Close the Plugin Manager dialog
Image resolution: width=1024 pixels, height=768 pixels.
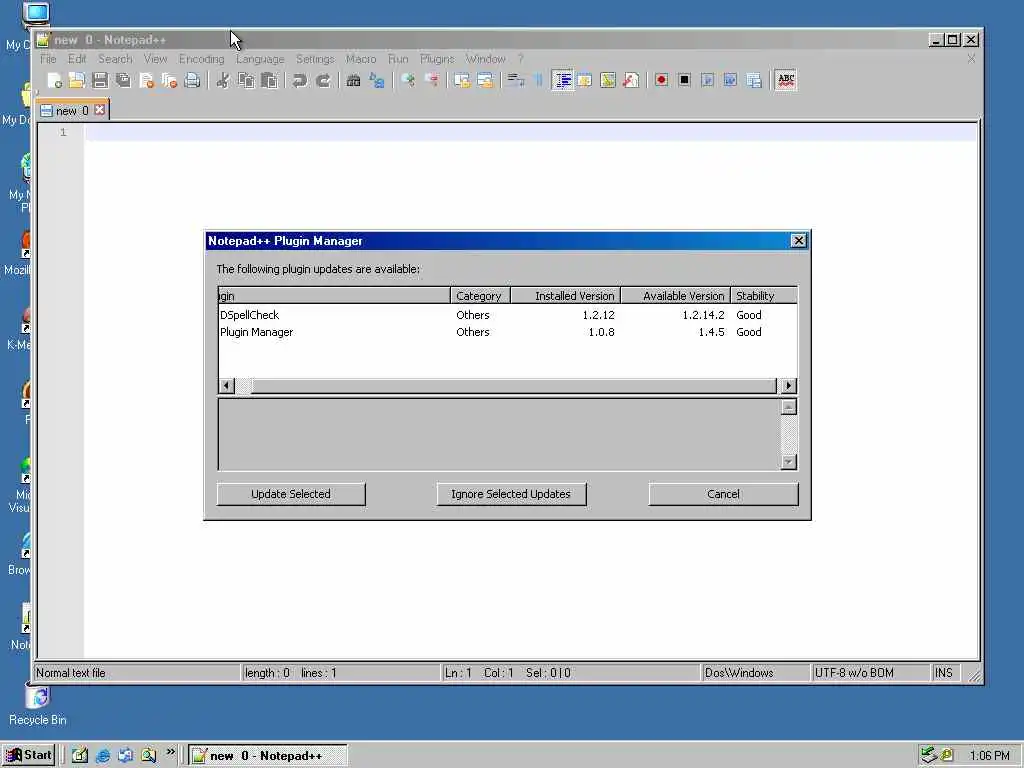point(798,240)
